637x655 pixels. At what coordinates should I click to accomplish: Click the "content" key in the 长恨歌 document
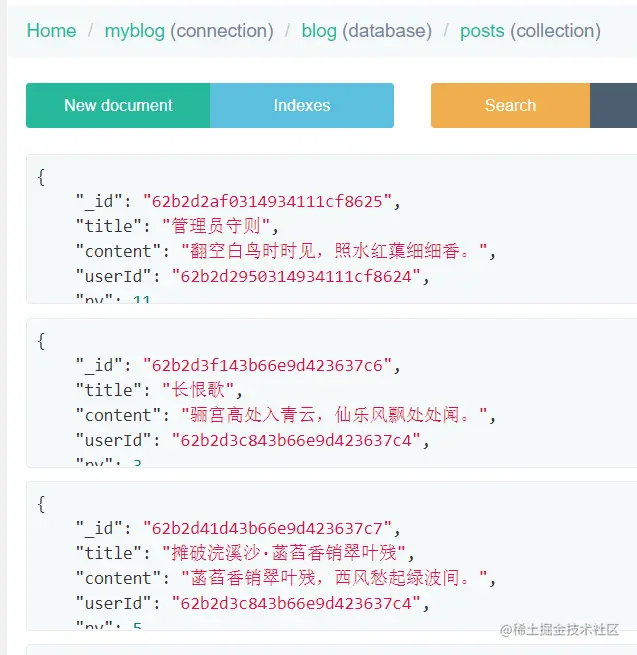[x=118, y=415]
